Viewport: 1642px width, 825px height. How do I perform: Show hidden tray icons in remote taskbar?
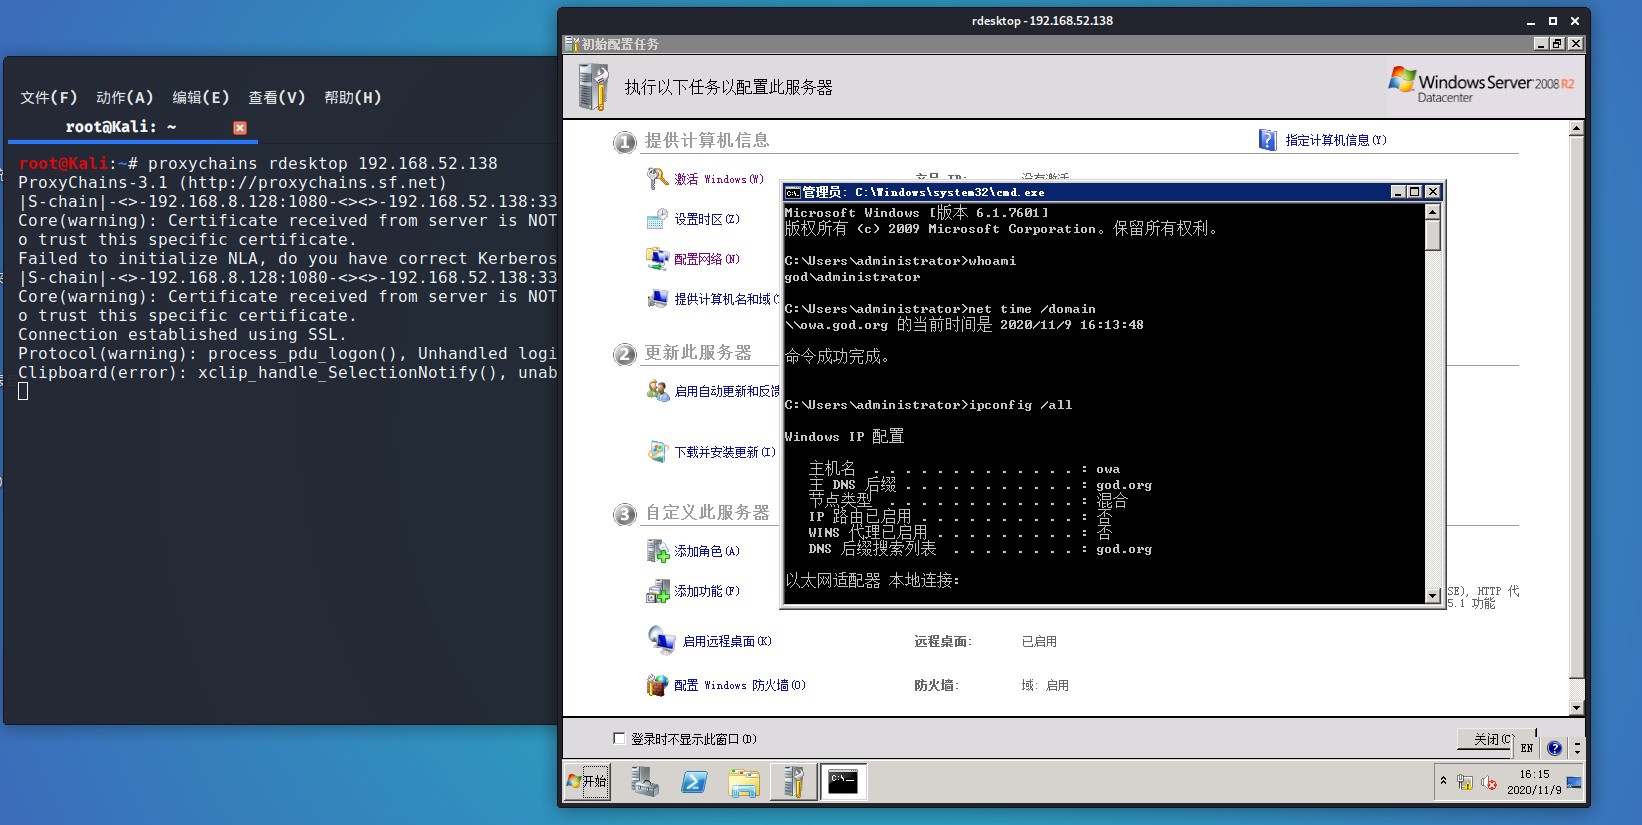1443,781
